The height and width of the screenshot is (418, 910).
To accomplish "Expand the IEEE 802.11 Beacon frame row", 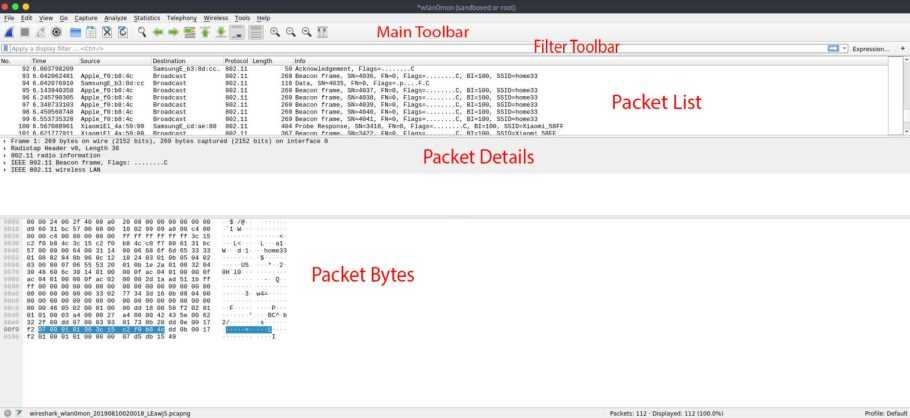I will click(5, 163).
